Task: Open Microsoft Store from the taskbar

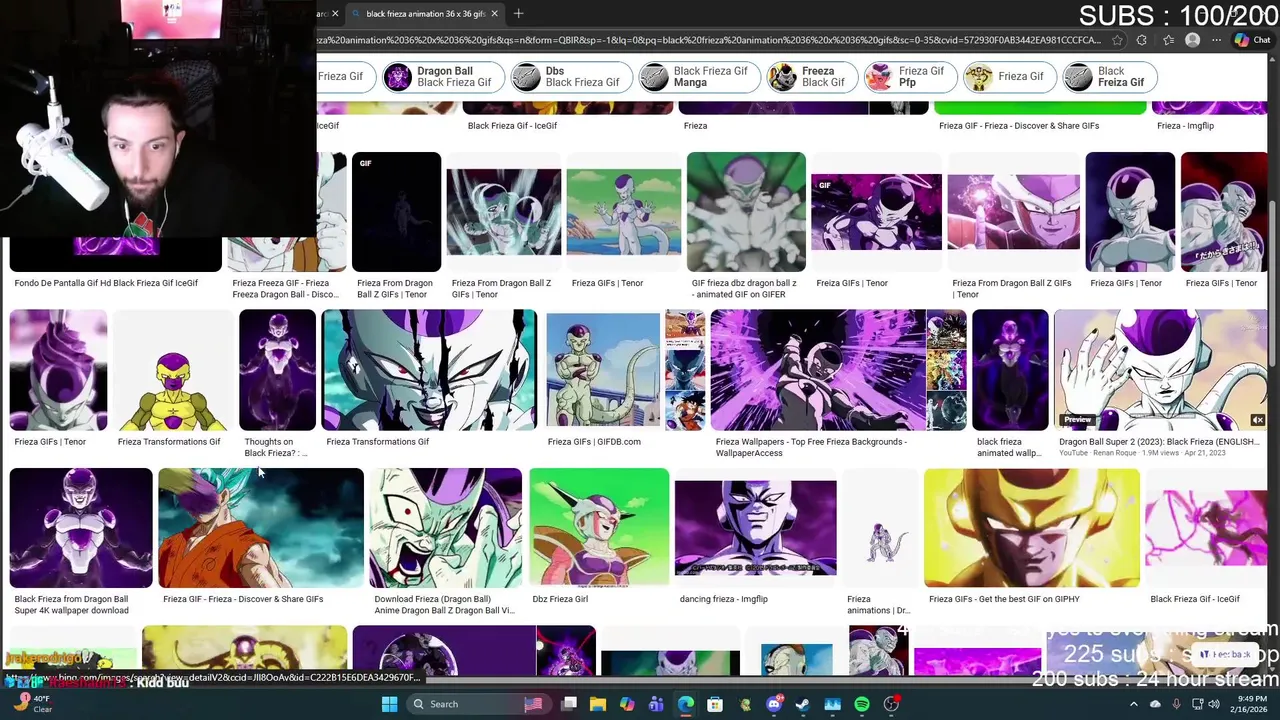Action: [x=715, y=704]
